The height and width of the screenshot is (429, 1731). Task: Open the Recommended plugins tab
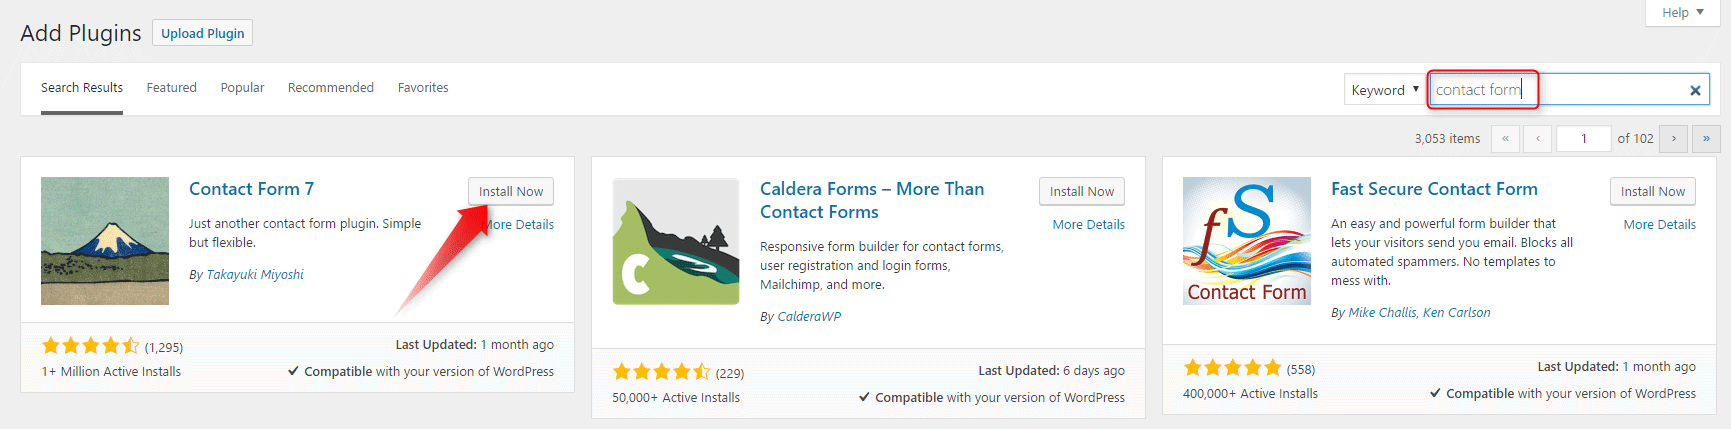coord(331,88)
